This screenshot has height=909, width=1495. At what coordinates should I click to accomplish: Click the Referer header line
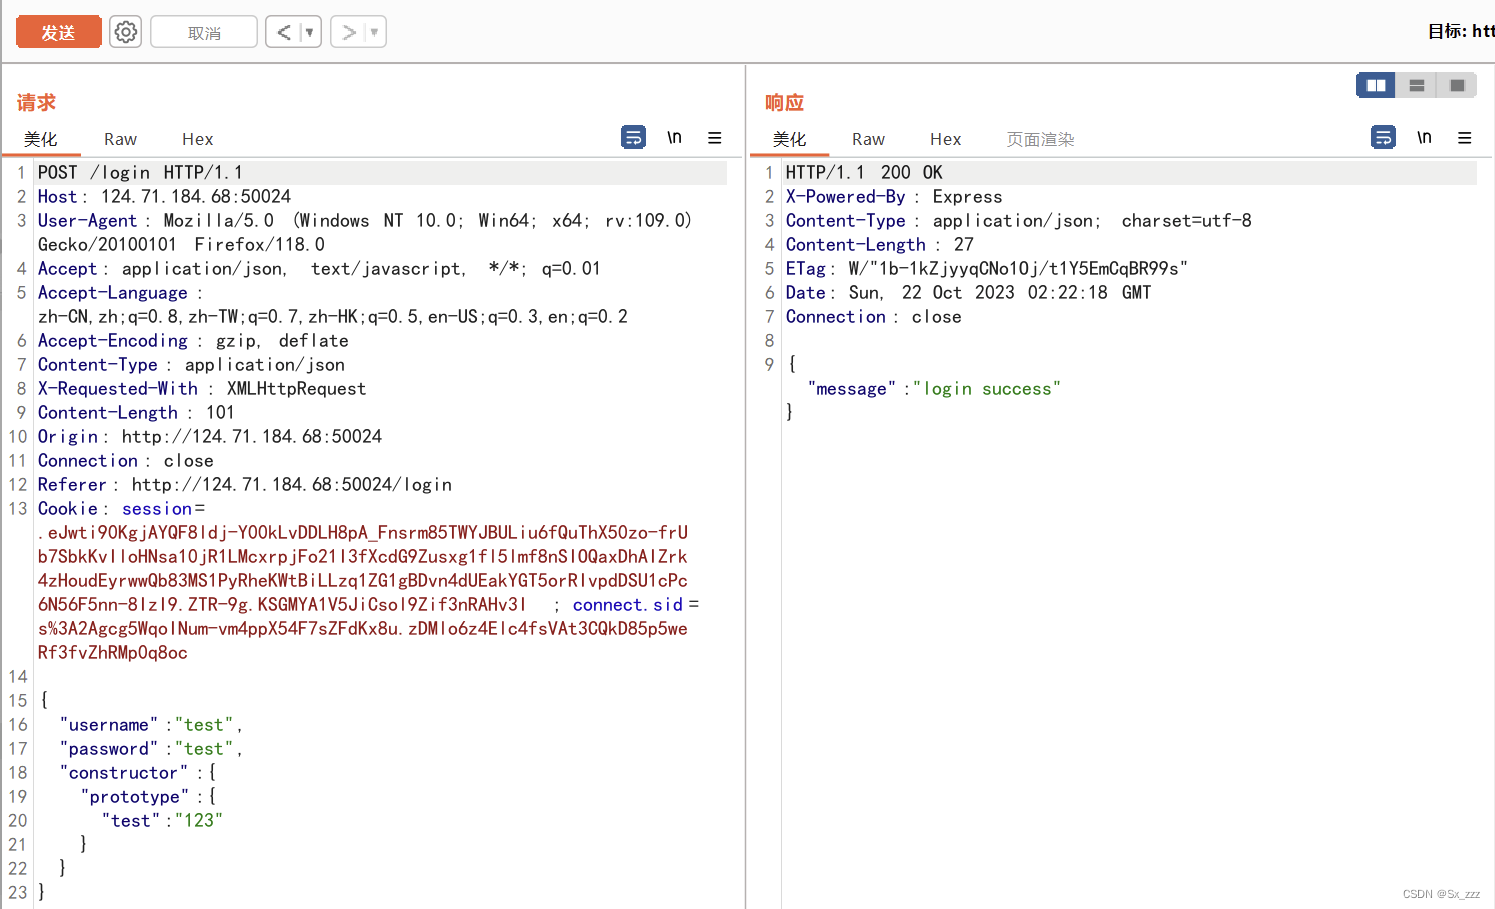[x=245, y=485]
